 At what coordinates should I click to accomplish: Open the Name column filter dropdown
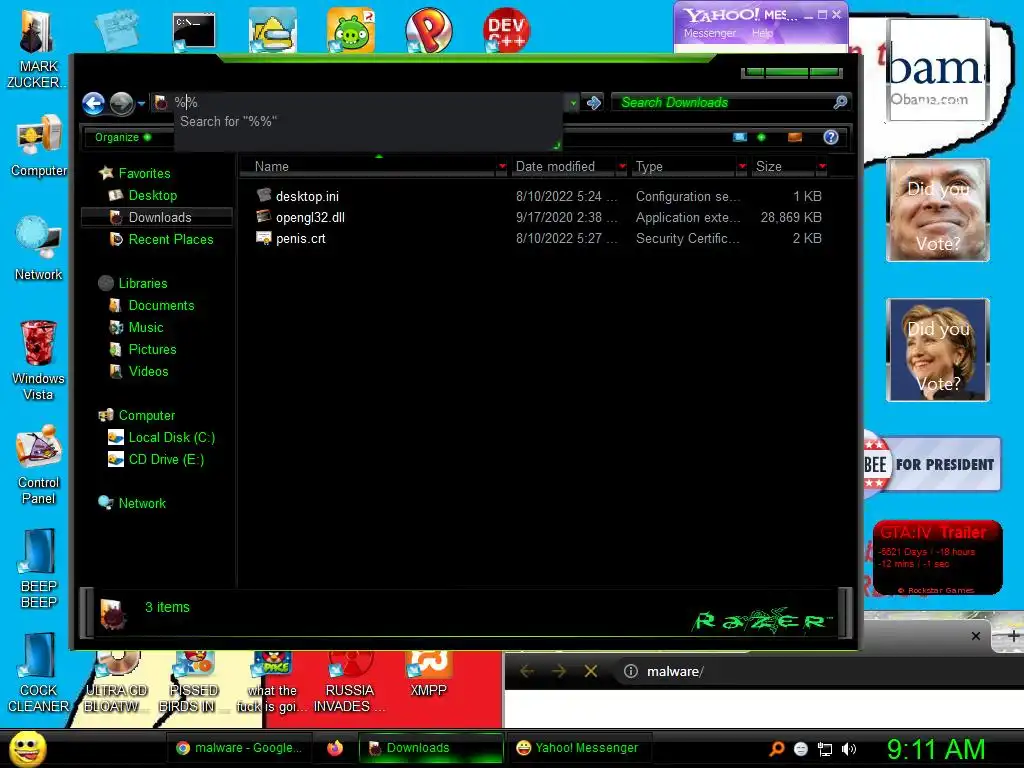coord(502,167)
